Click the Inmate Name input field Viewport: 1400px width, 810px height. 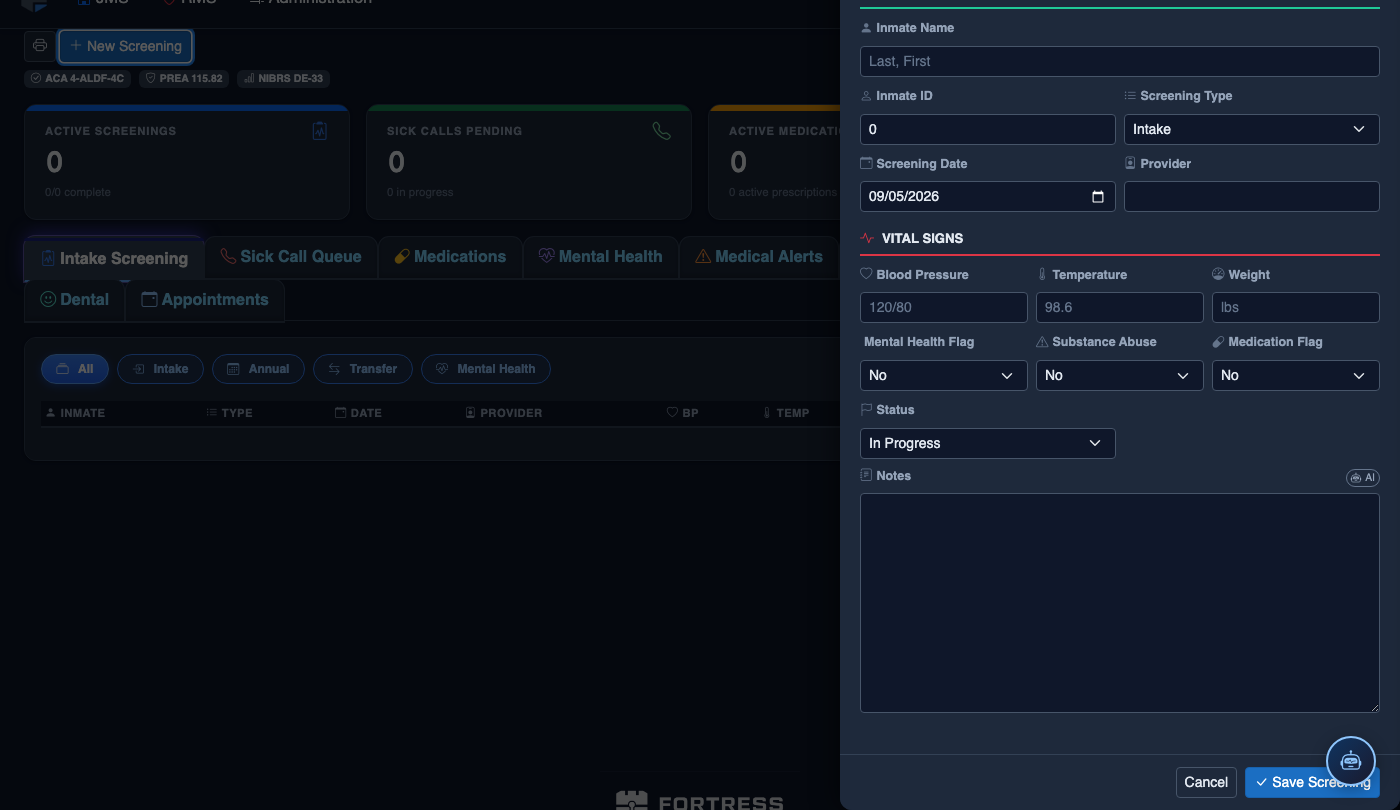1120,61
